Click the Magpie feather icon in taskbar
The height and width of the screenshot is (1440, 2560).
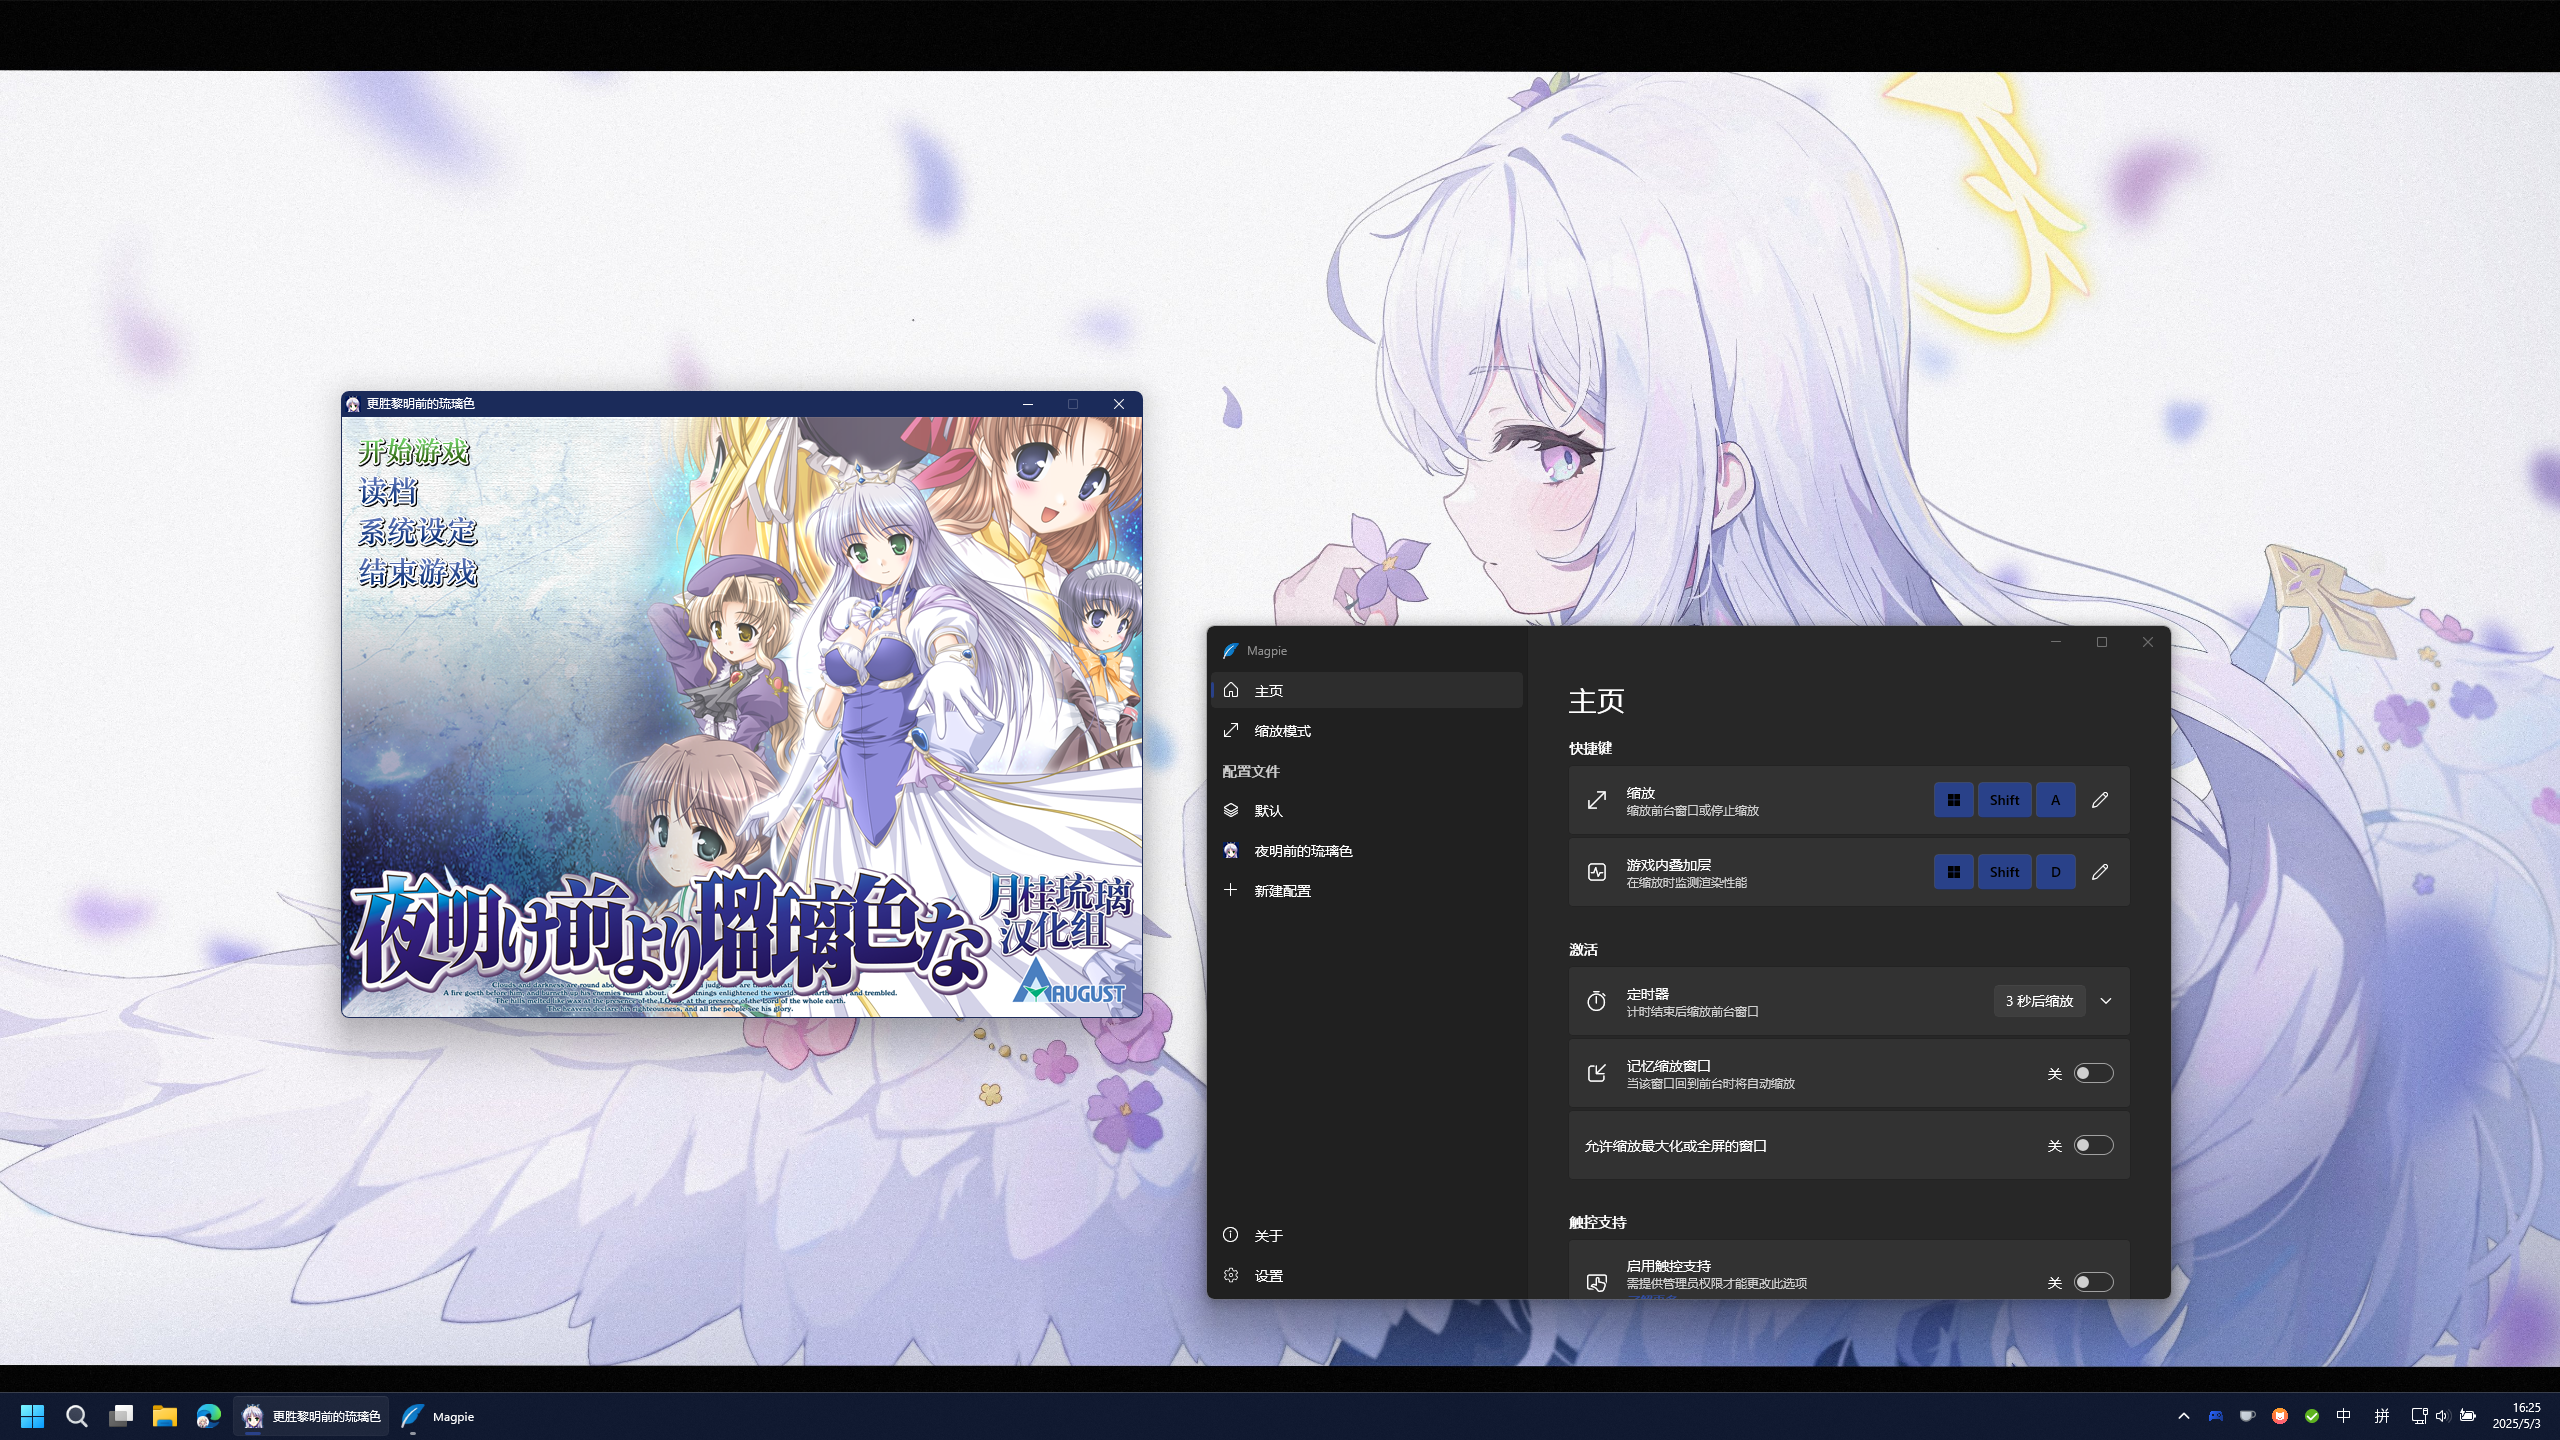pyautogui.click(x=412, y=1416)
